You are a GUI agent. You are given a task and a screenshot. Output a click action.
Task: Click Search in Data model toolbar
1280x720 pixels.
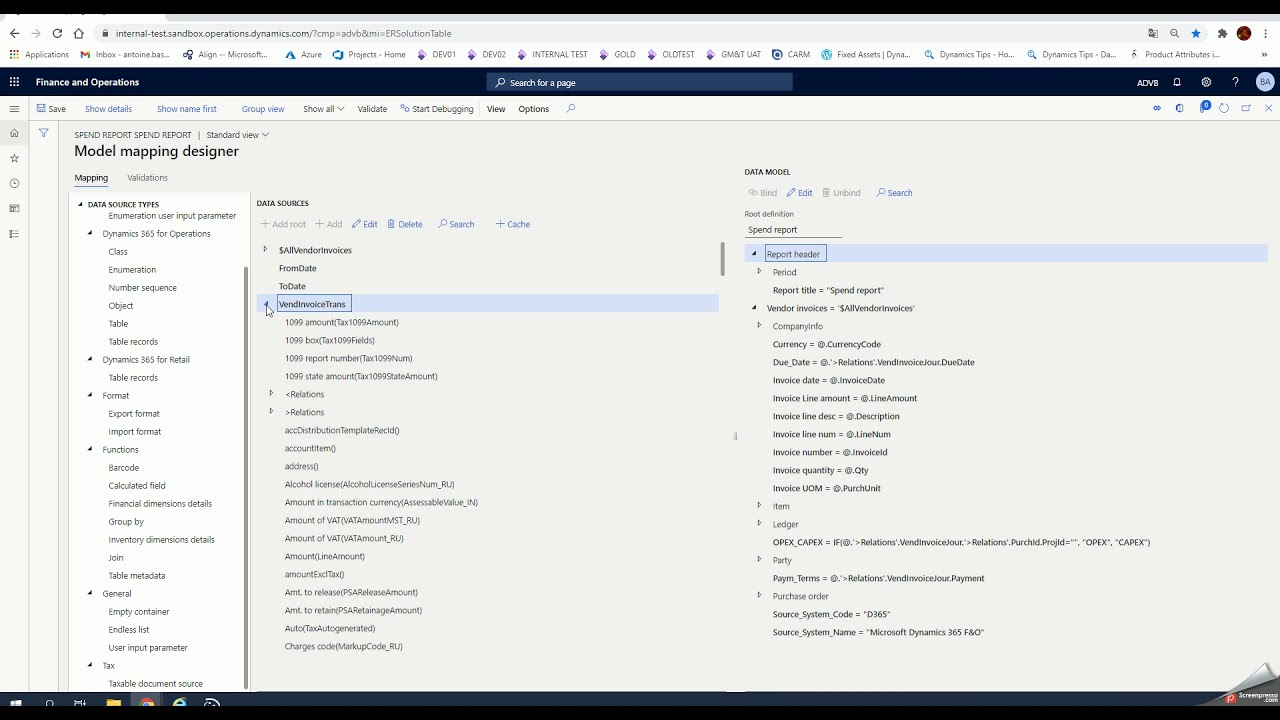pos(894,192)
